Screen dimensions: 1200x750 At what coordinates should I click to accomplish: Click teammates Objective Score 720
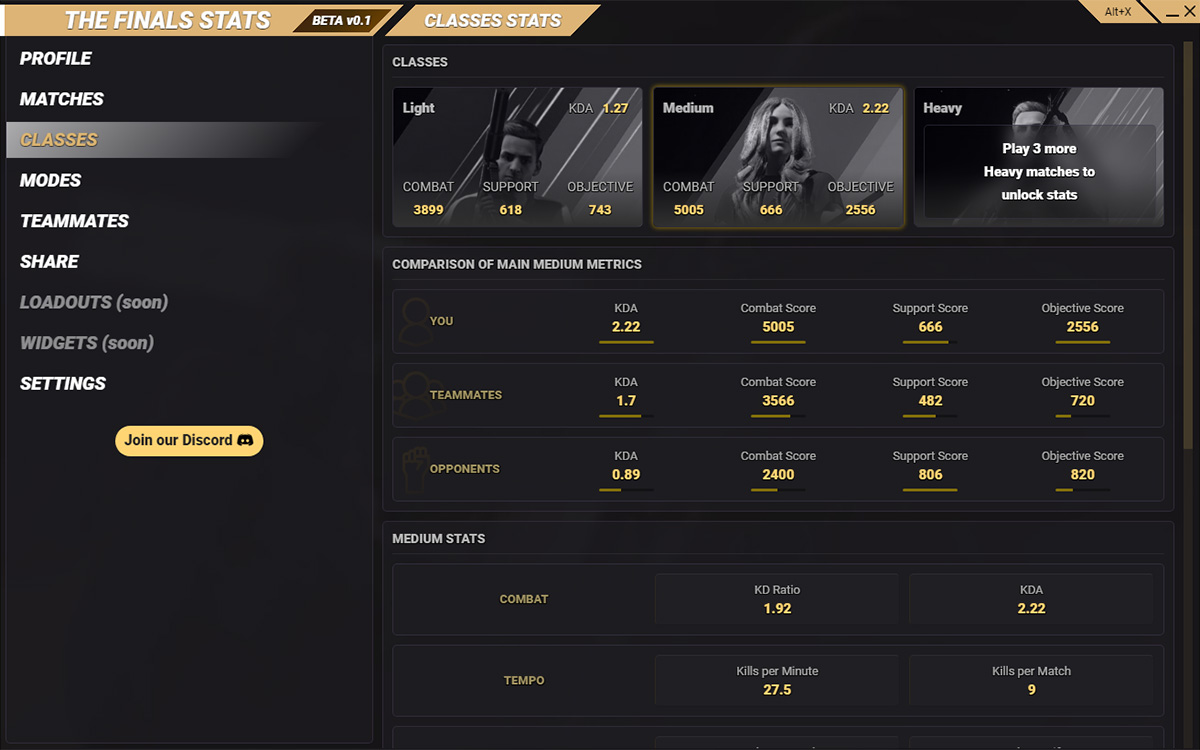(x=1082, y=401)
